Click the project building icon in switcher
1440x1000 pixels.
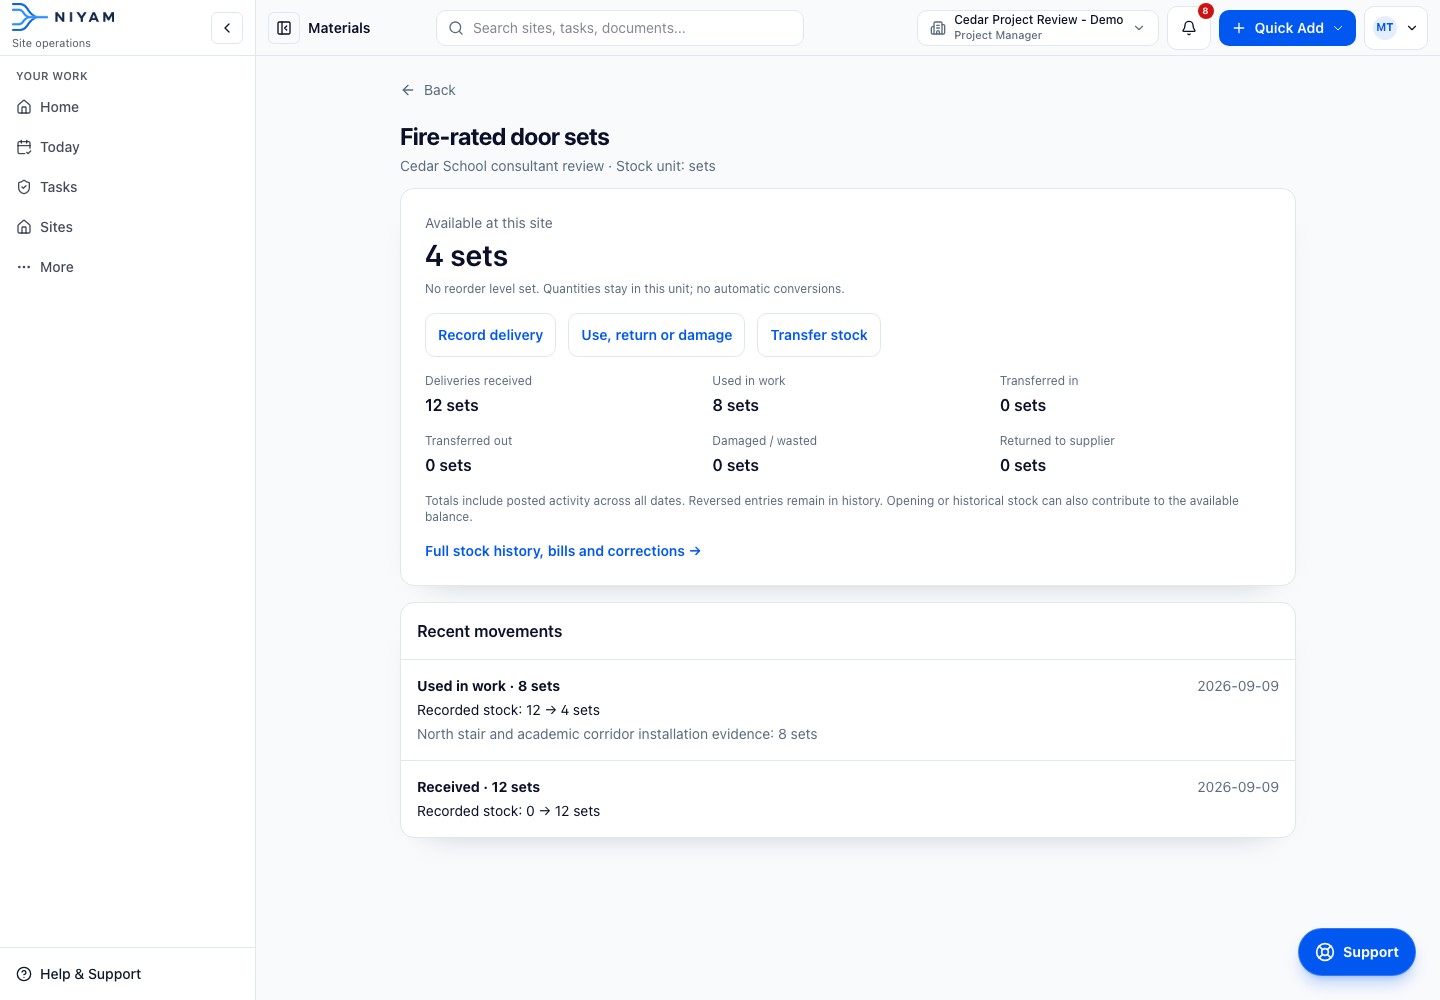(938, 28)
